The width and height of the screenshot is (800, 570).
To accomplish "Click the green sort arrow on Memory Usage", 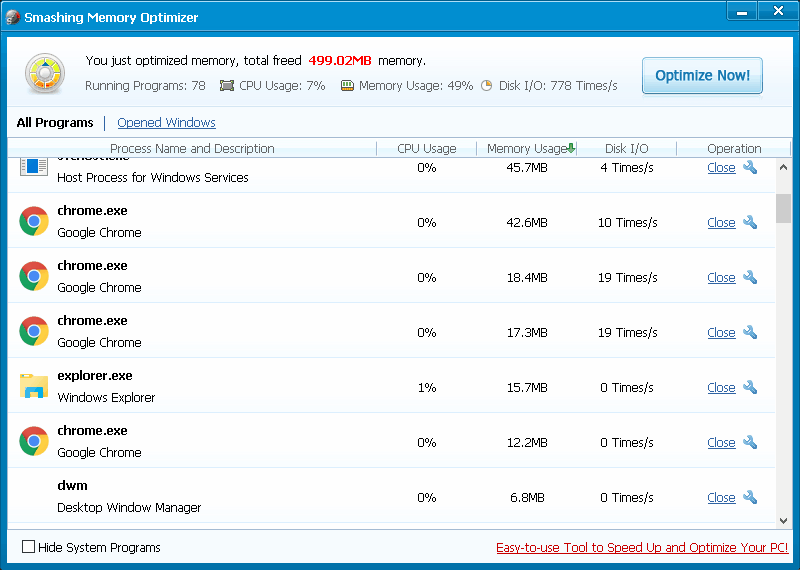I will [571, 148].
